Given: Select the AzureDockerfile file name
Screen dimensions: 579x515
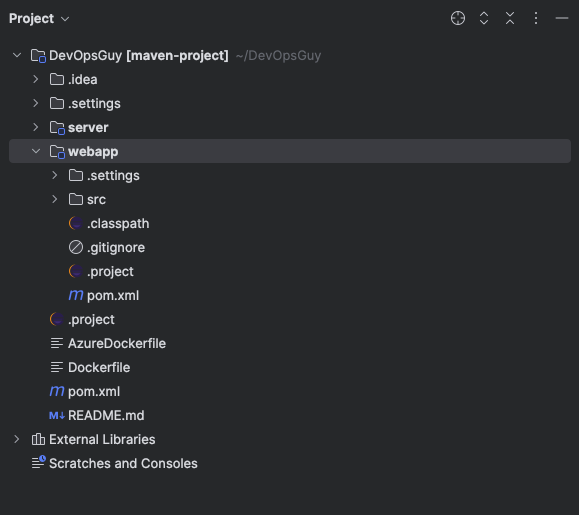Looking at the screenshot, I should pyautogui.click(x=117, y=343).
